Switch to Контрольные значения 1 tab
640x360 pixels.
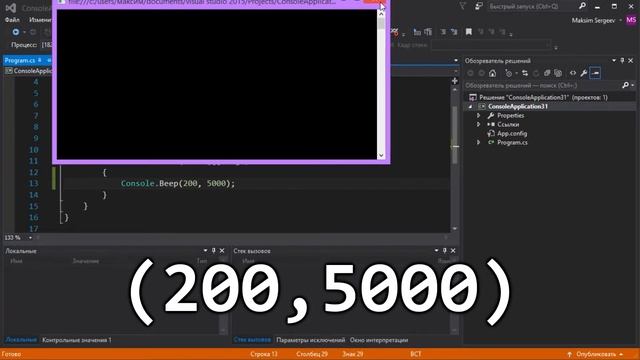(x=77, y=340)
